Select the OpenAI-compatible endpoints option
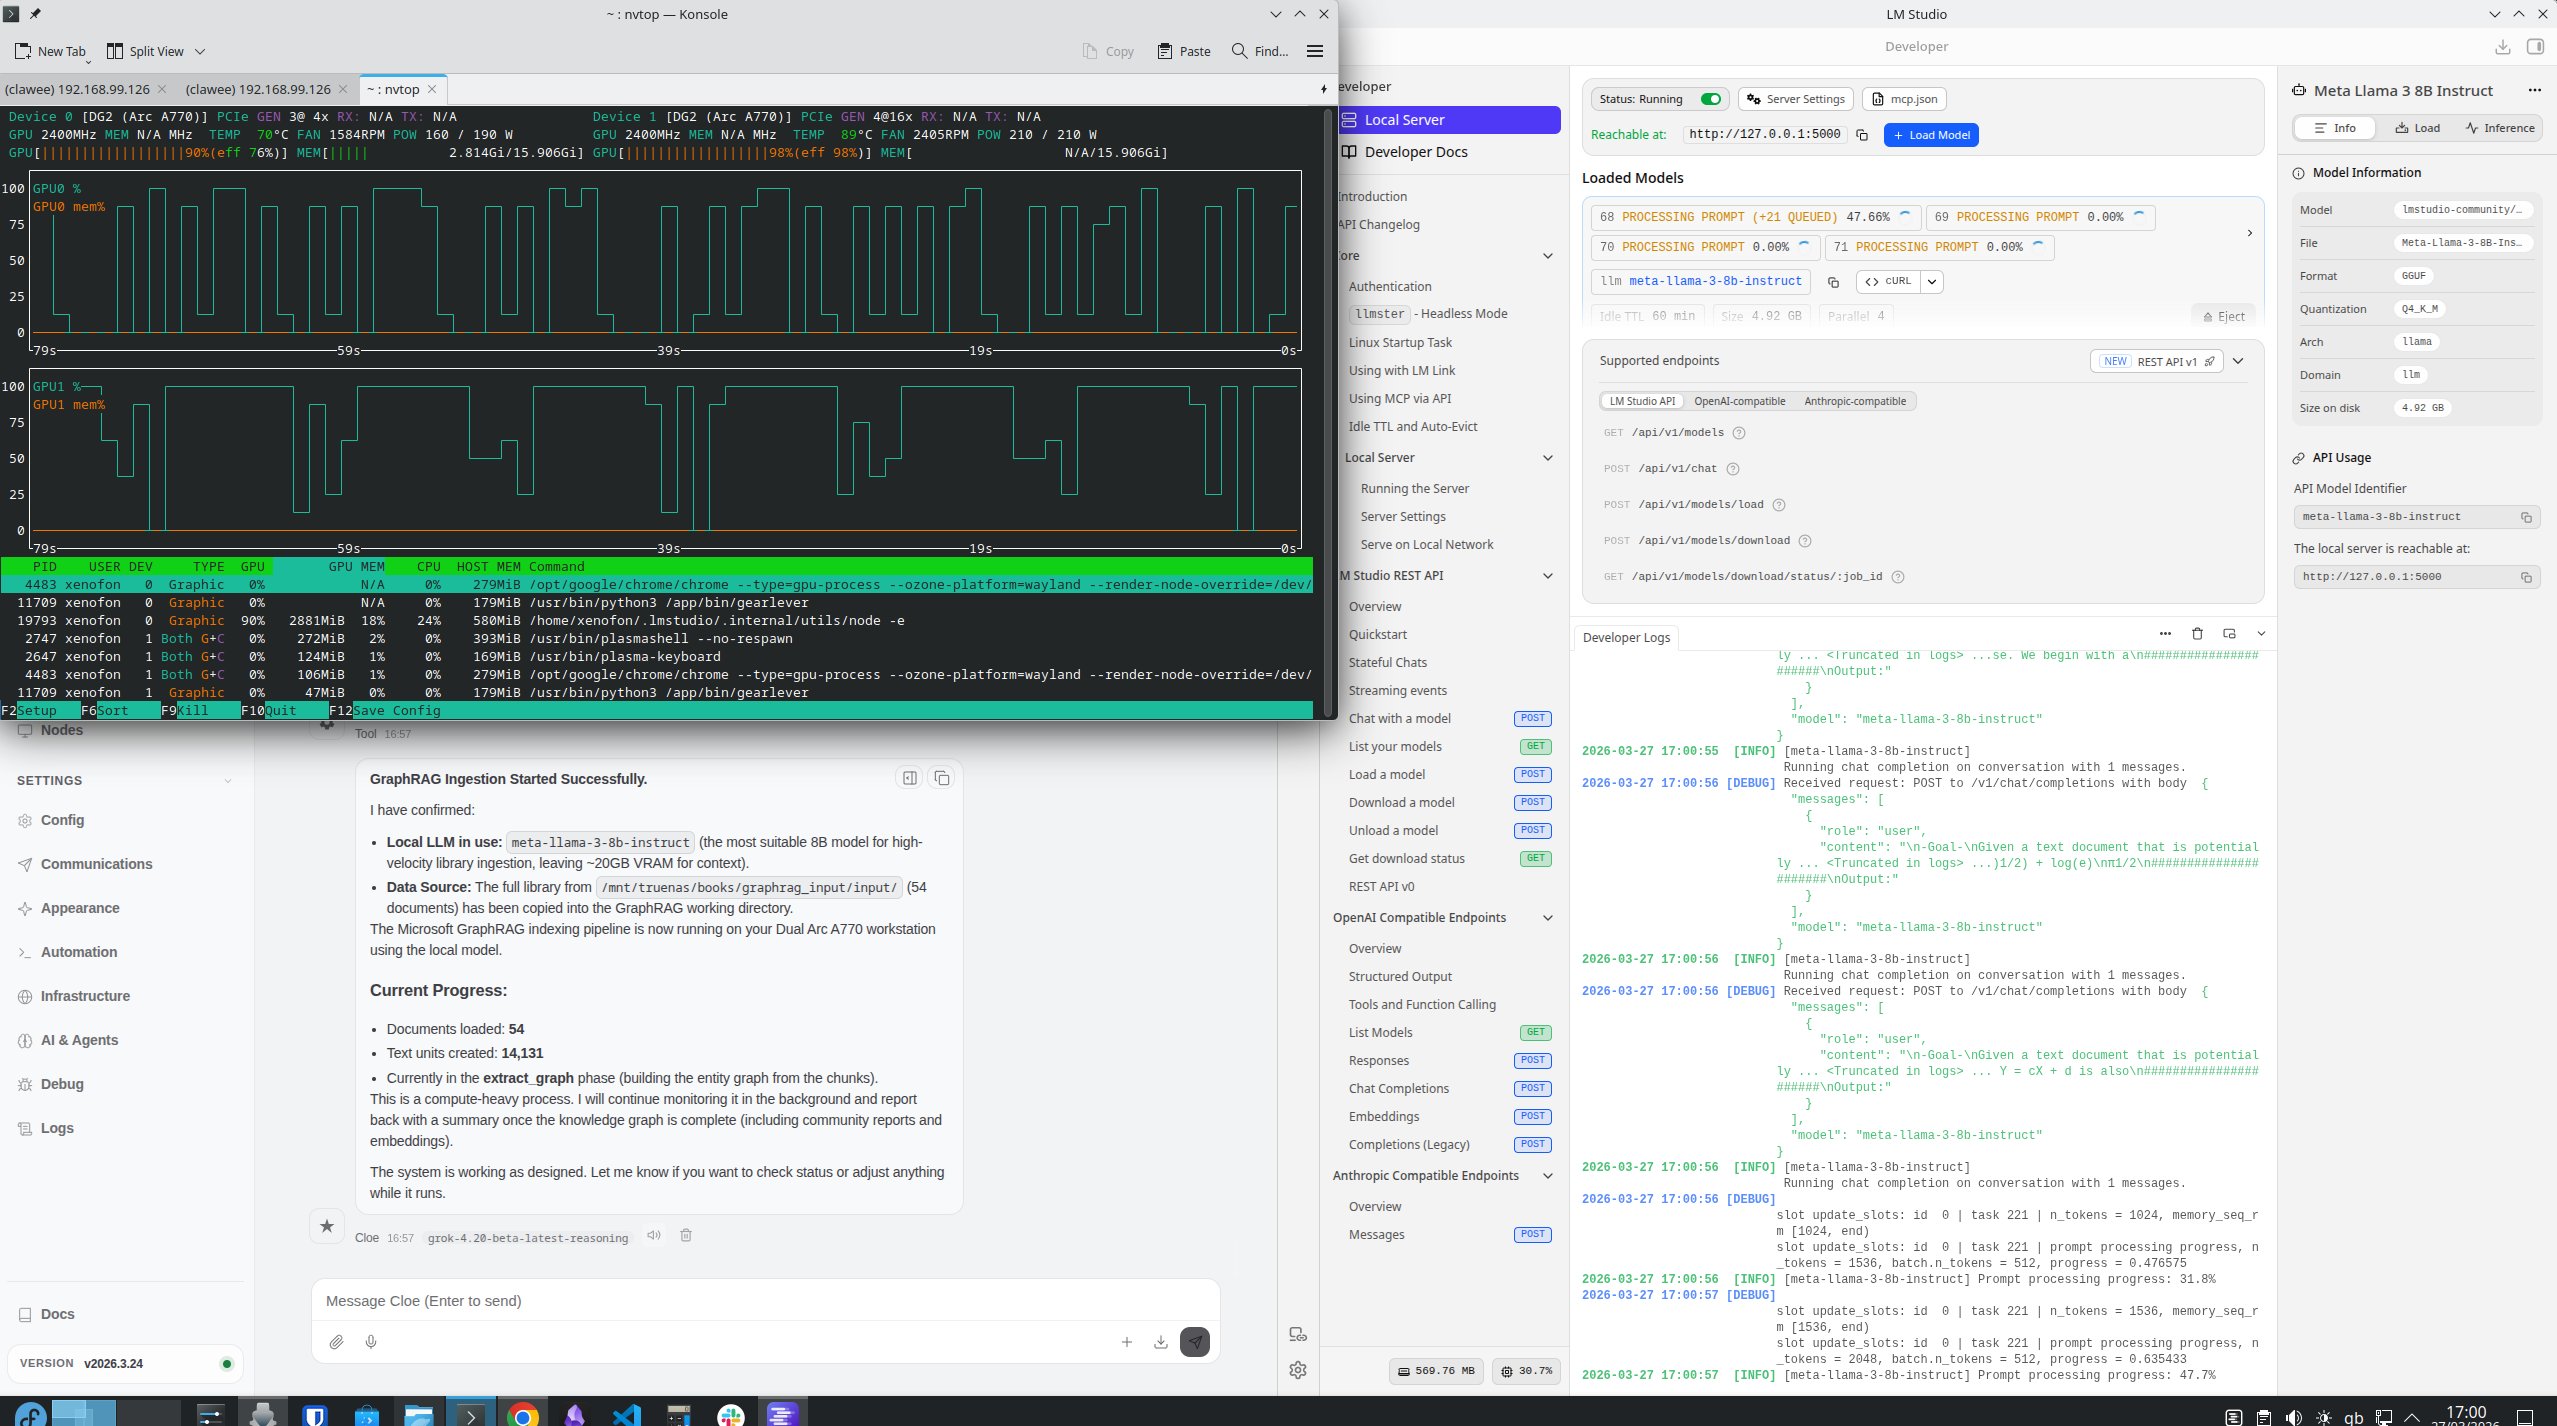The width and height of the screenshot is (2557, 1426). [x=1739, y=401]
